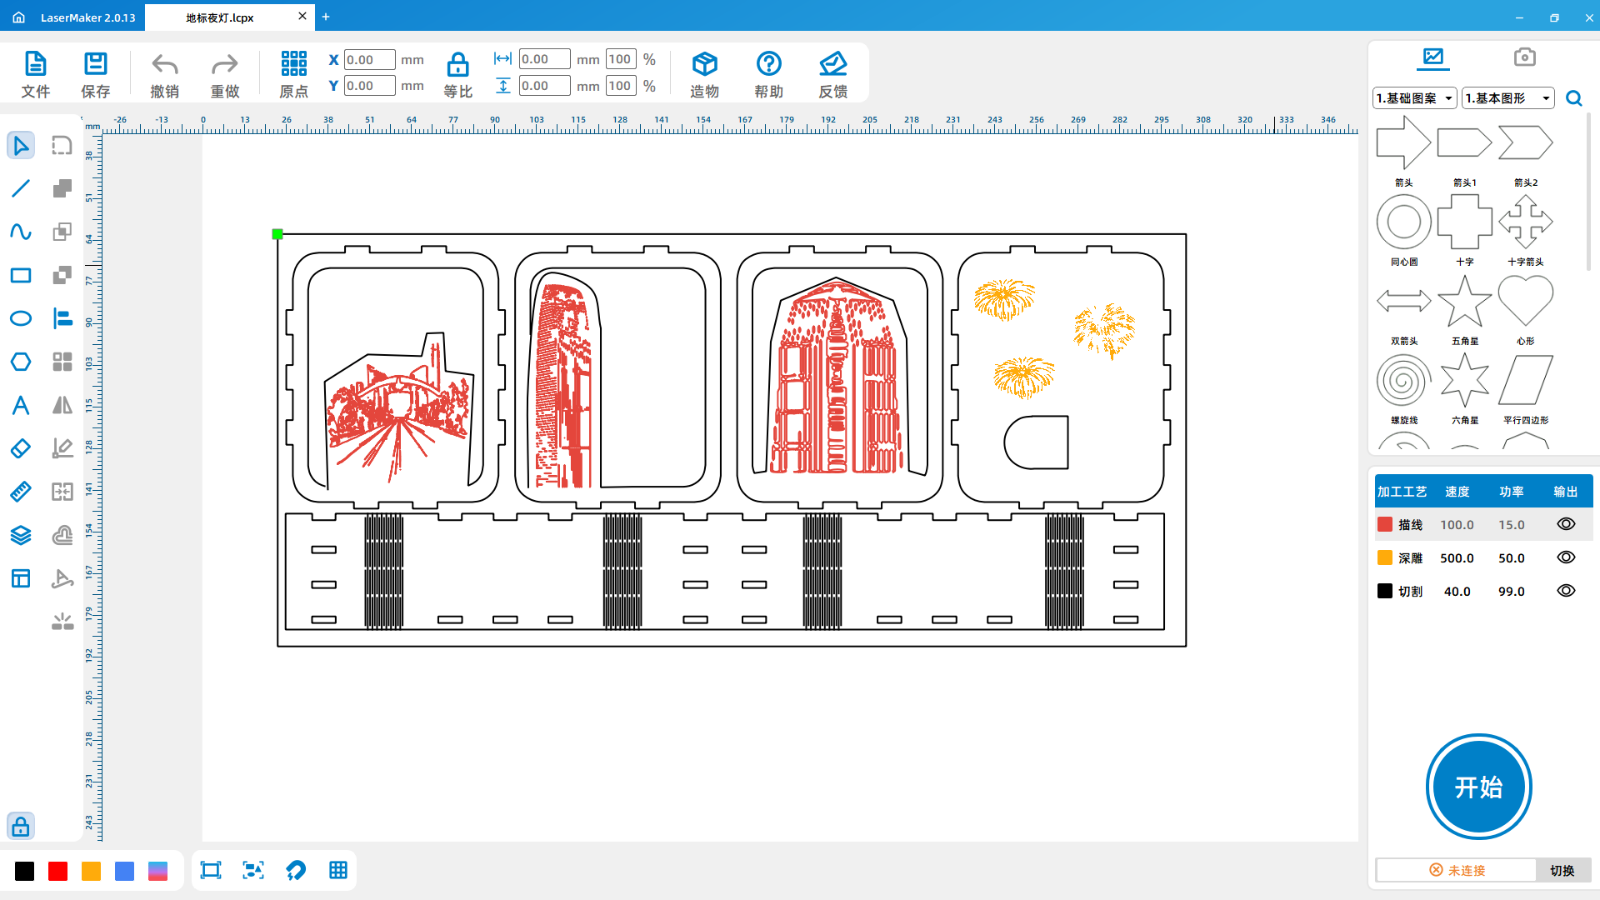The width and height of the screenshot is (1600, 900).
Task: Choose the rectangle drawing tool
Action: (x=20, y=275)
